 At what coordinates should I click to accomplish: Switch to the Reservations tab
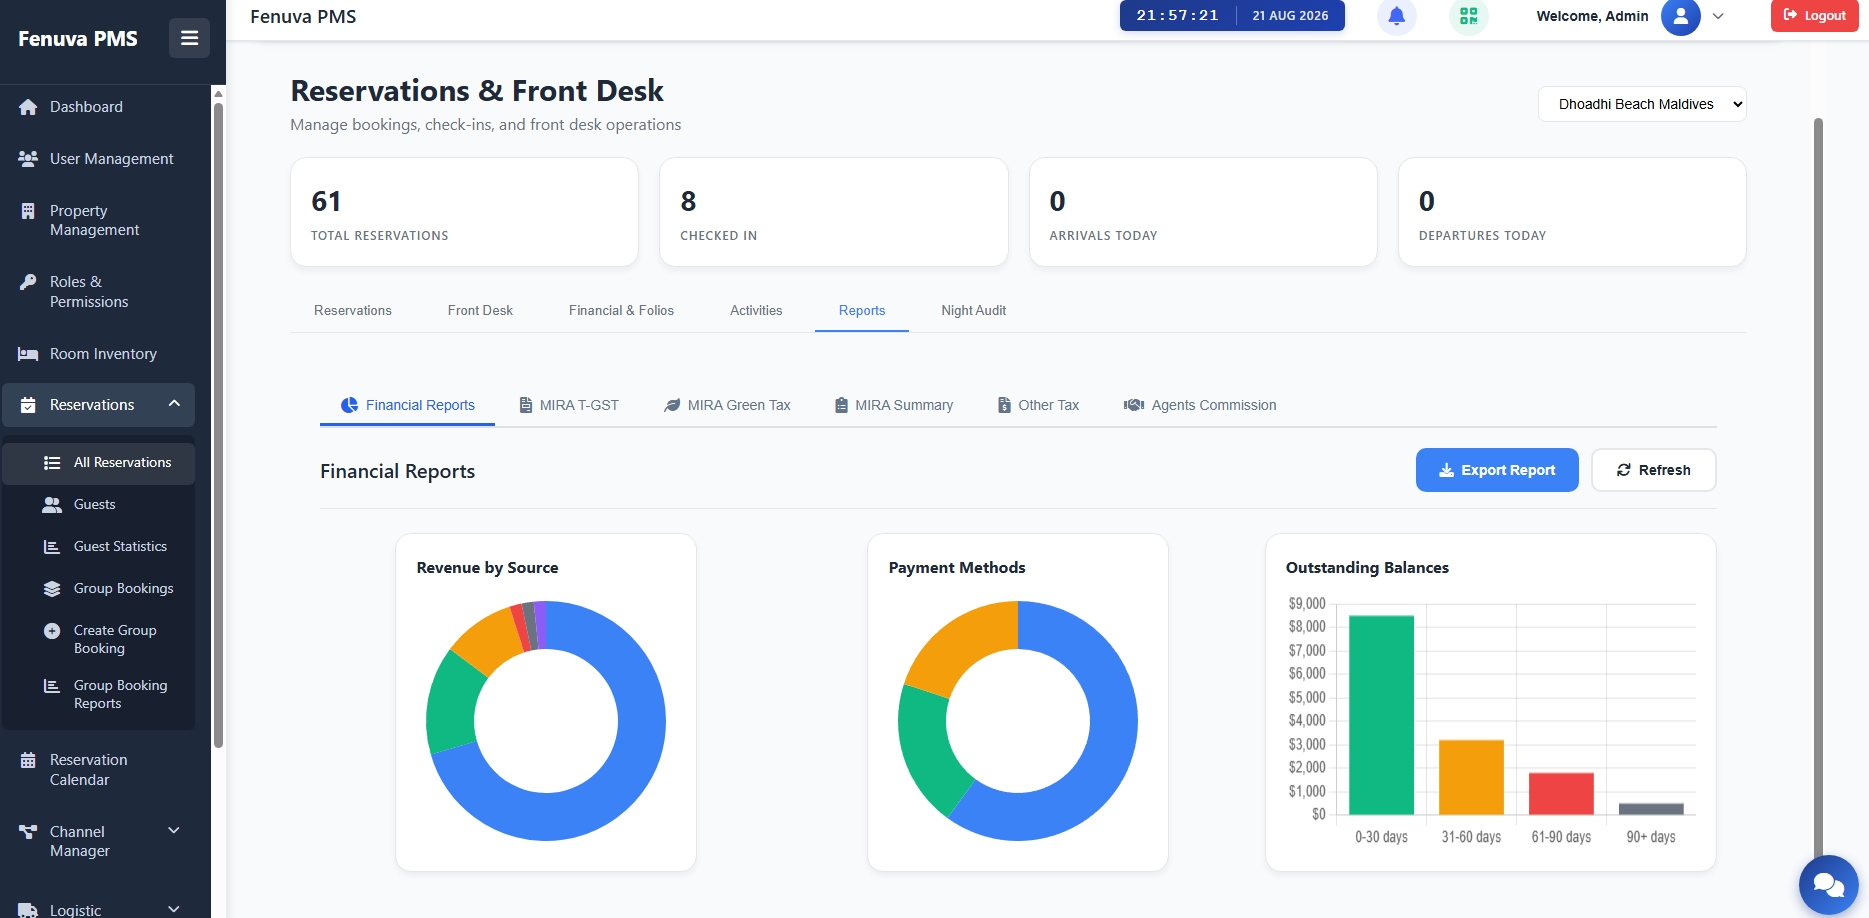tap(353, 311)
